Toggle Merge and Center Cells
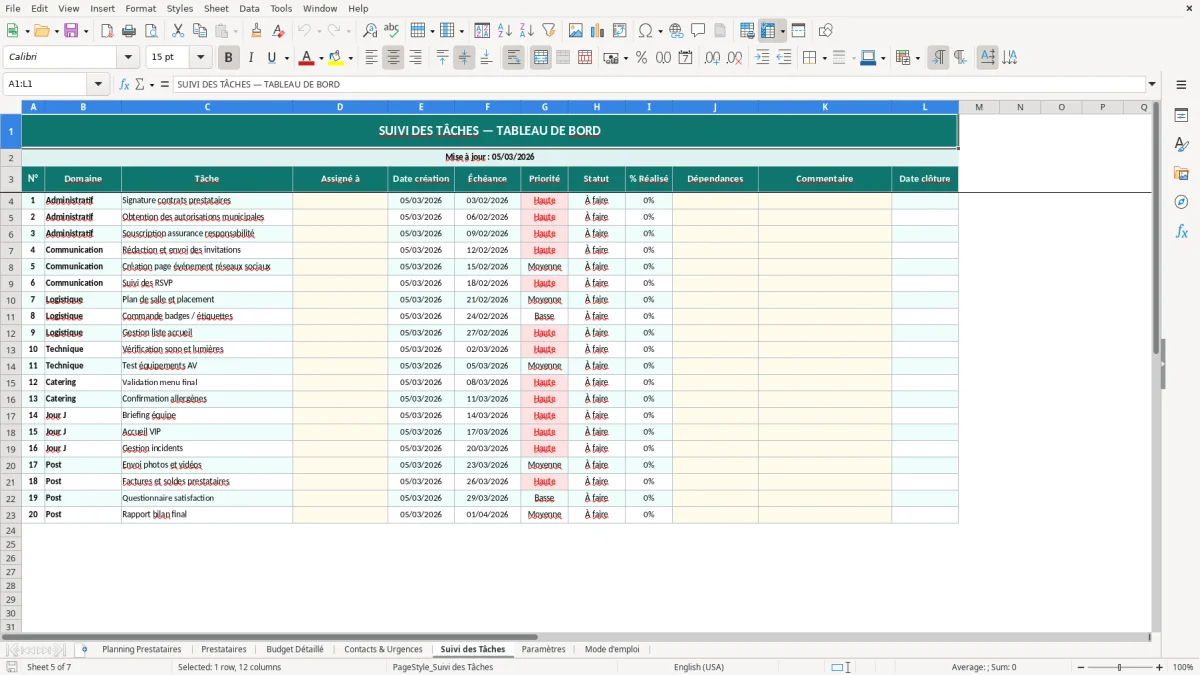Image resolution: width=1200 pixels, height=675 pixels. click(x=541, y=58)
